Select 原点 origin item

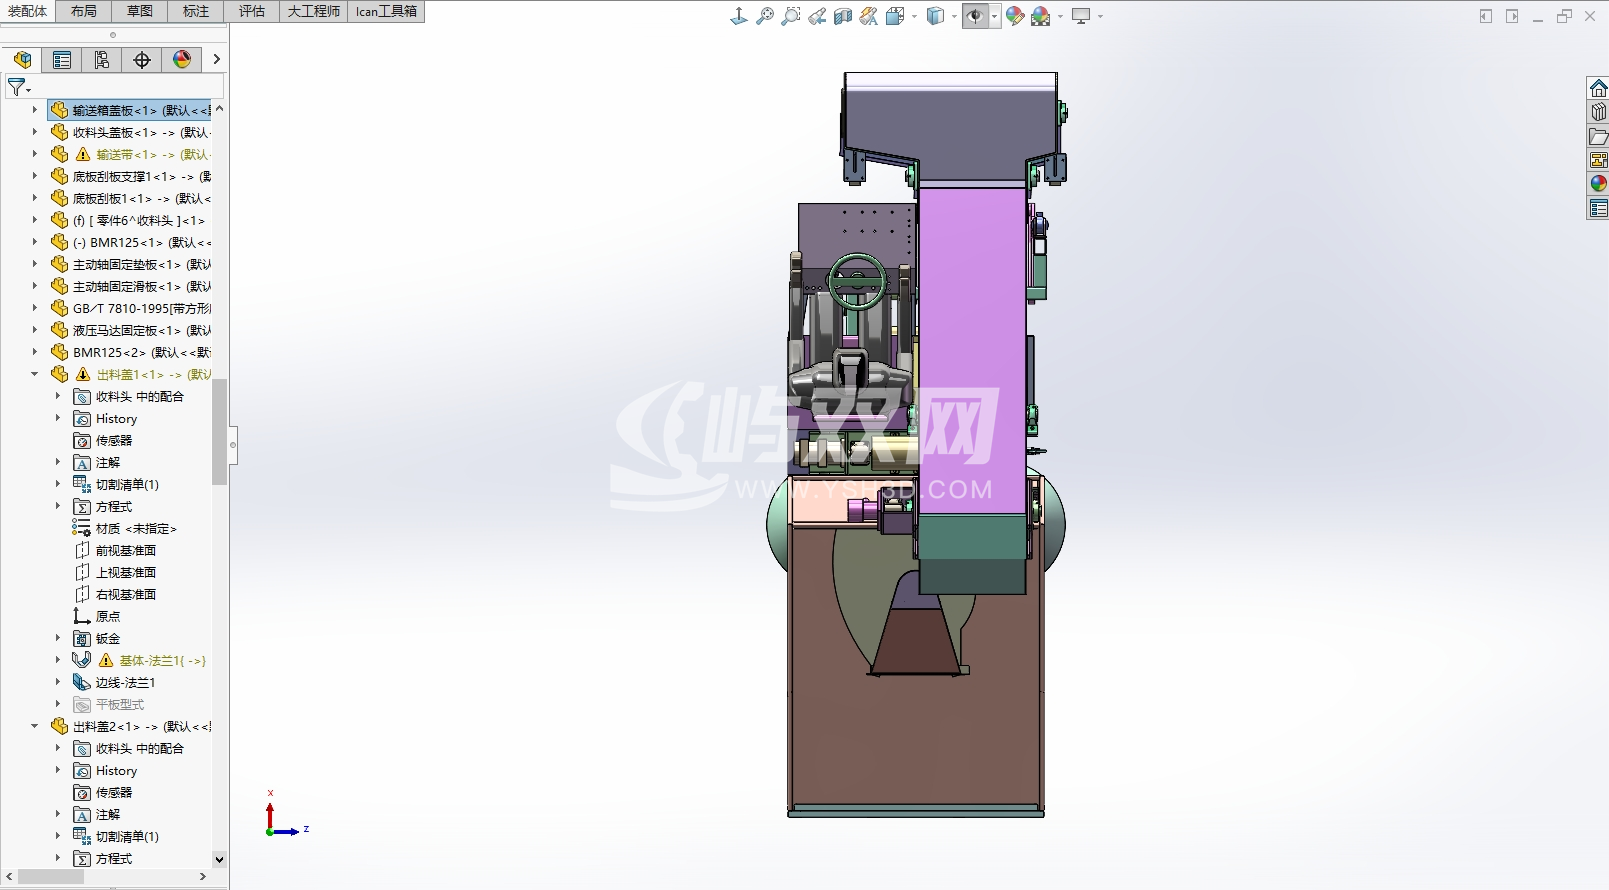tap(97, 616)
